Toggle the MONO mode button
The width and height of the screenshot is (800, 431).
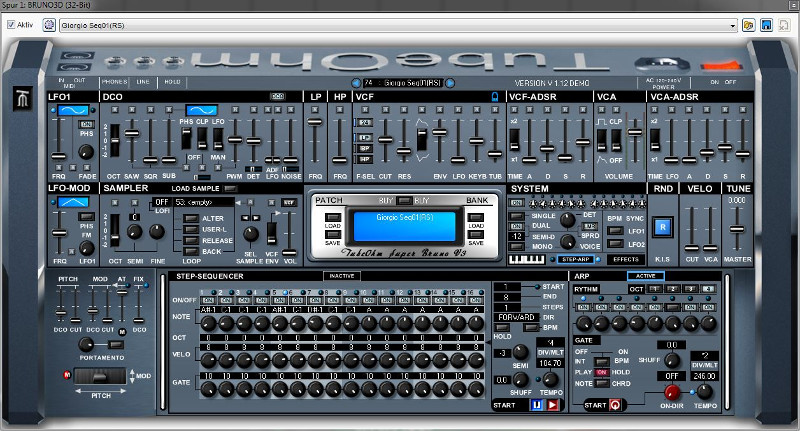[x=517, y=246]
